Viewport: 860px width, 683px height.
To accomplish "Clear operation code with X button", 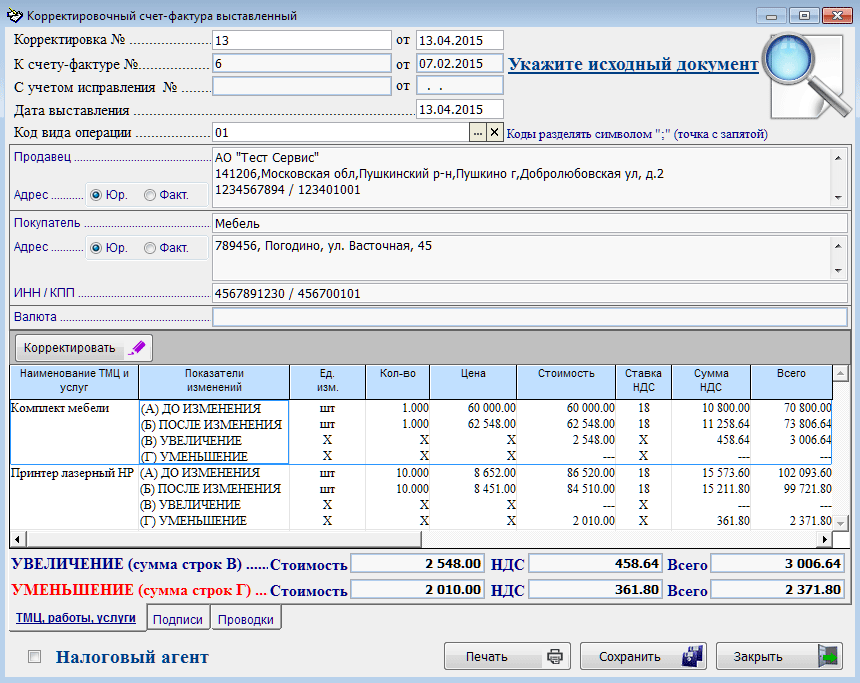I will (x=494, y=132).
